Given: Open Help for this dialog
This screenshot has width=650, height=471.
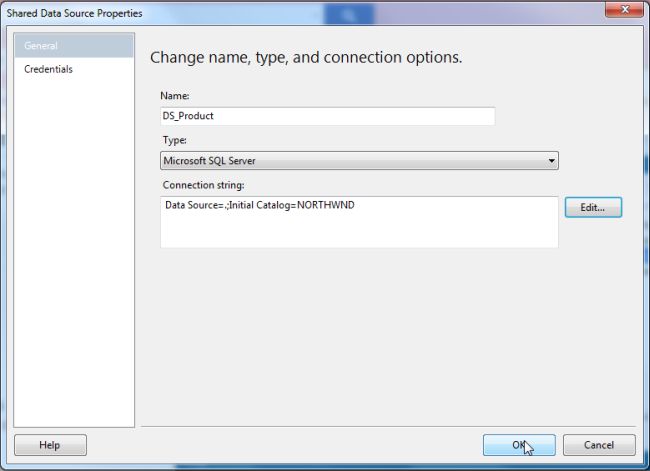Looking at the screenshot, I should click(50, 445).
